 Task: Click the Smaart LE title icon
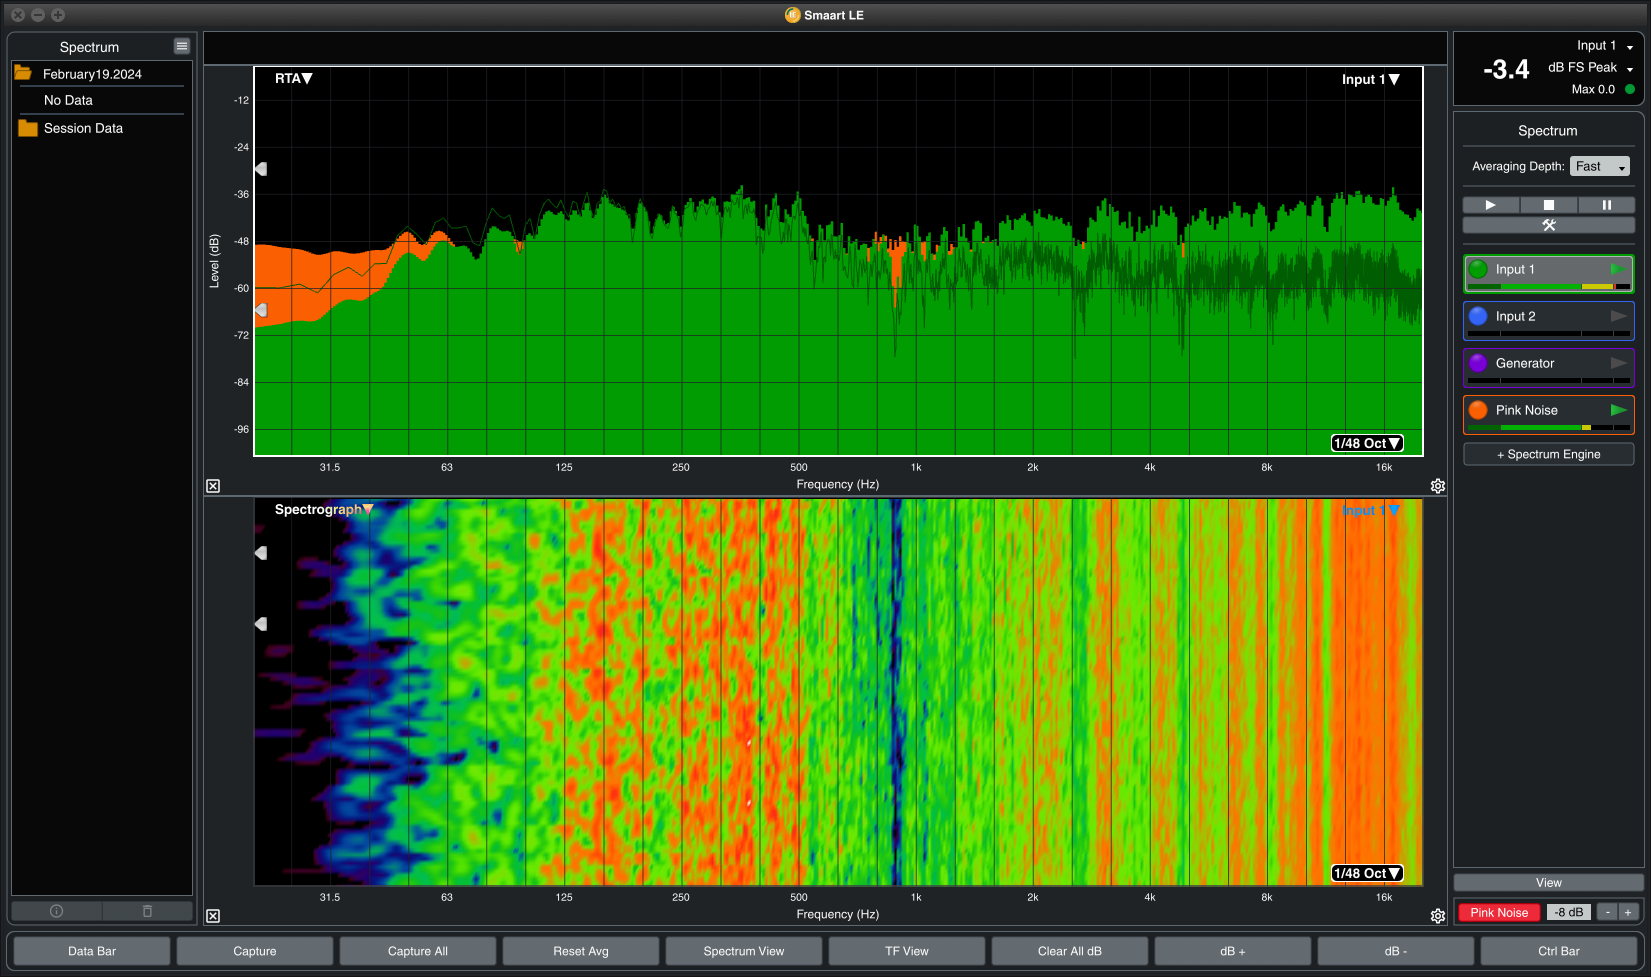pos(793,15)
